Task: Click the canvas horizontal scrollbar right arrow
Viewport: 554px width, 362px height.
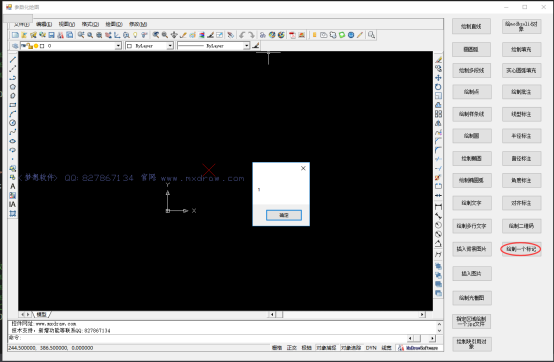Action: [422, 314]
